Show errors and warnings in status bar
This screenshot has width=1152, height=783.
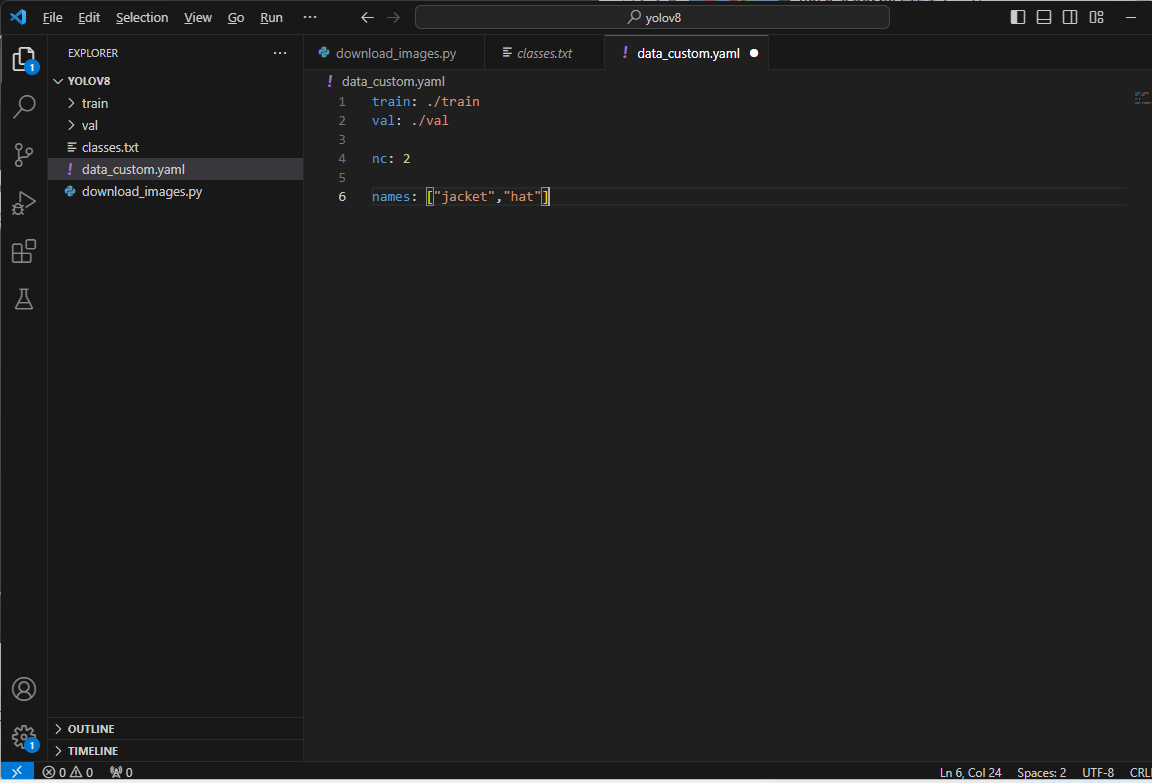(x=68, y=772)
